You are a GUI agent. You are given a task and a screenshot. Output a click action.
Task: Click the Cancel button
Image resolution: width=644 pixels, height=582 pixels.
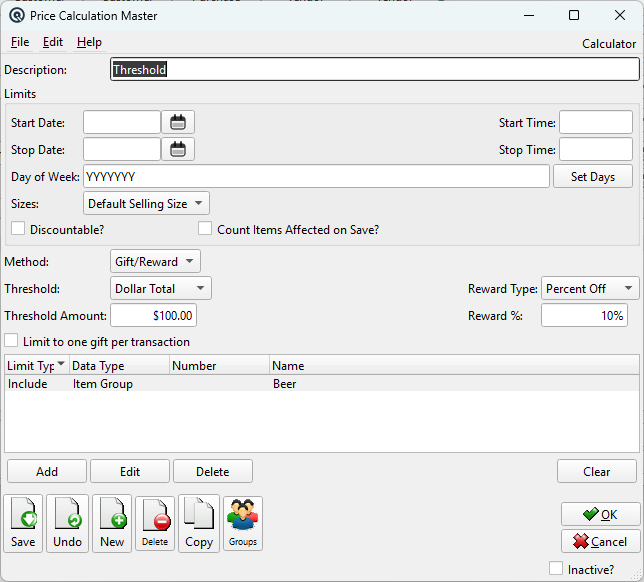(x=600, y=541)
